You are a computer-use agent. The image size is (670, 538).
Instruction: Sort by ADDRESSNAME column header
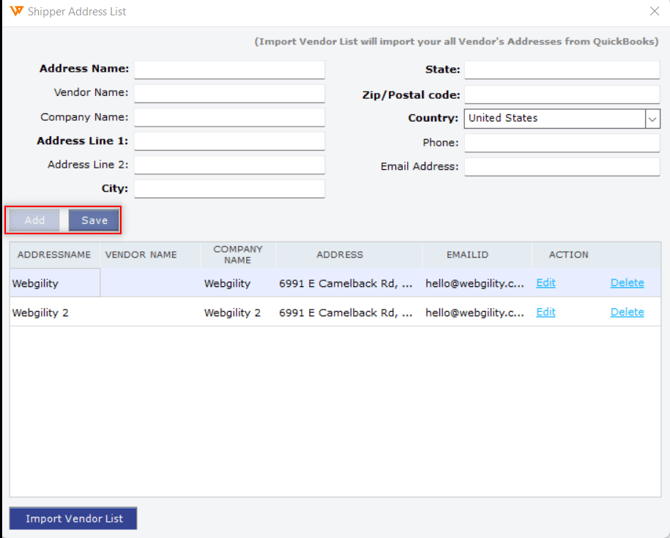click(x=54, y=255)
